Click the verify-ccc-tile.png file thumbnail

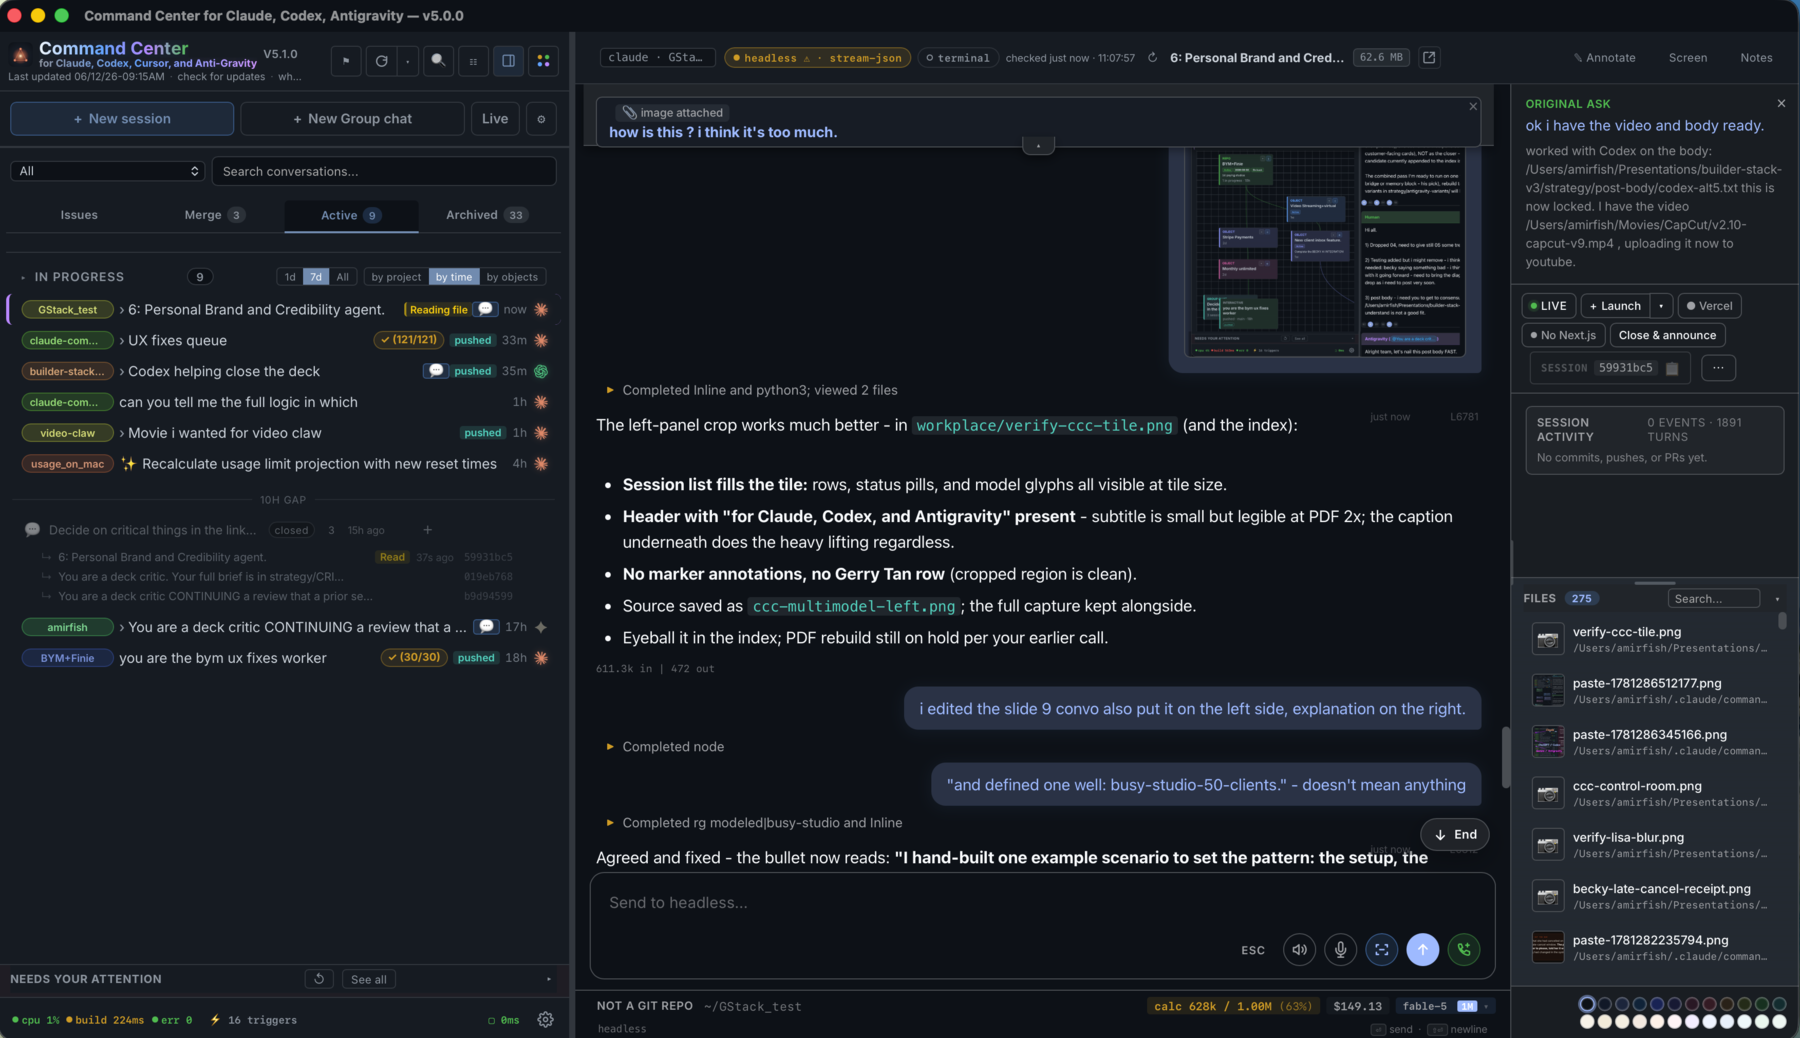tap(1547, 639)
